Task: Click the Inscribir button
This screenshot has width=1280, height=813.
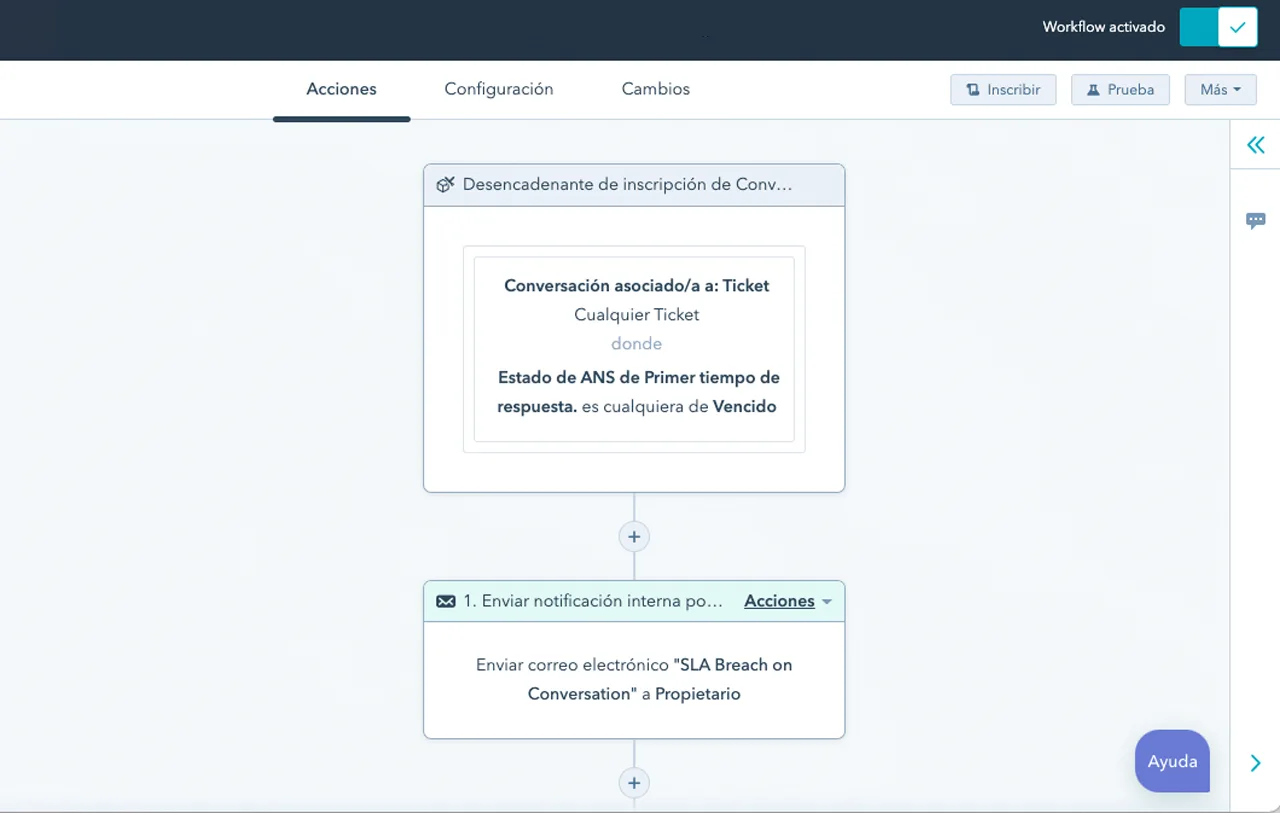Action: [x=1003, y=89]
